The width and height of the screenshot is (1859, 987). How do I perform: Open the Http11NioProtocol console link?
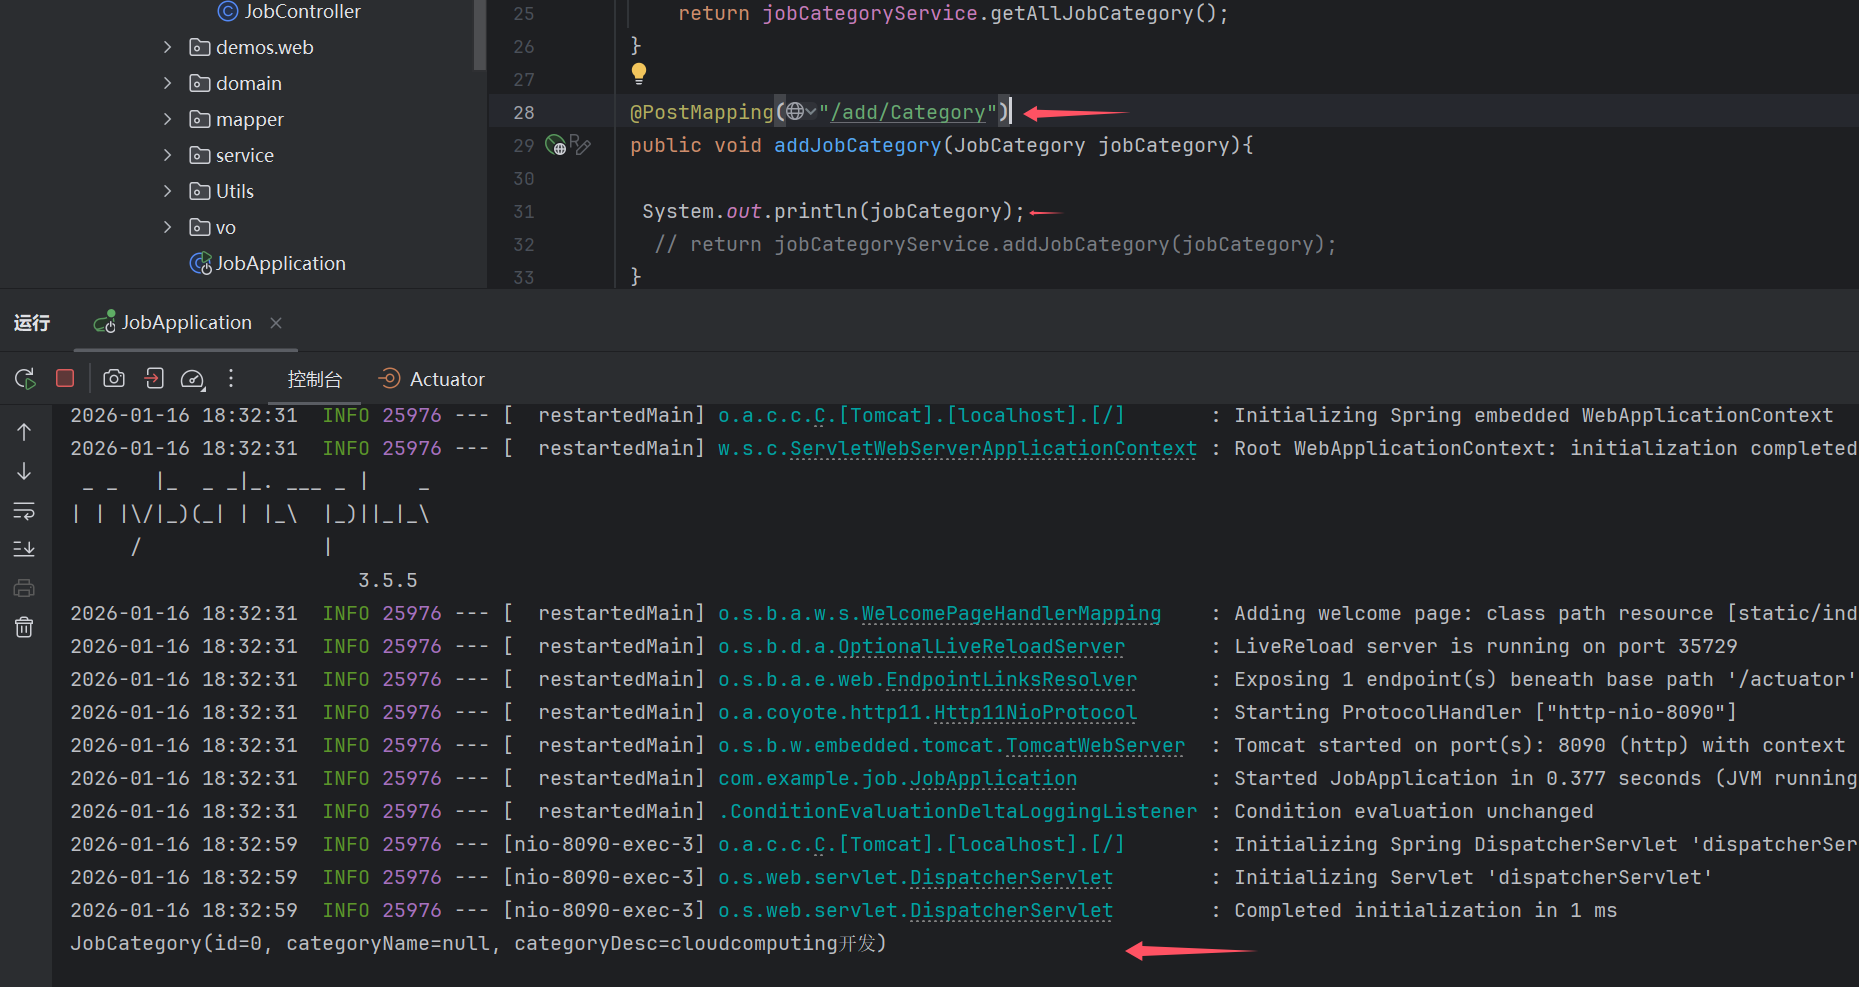click(x=1035, y=712)
